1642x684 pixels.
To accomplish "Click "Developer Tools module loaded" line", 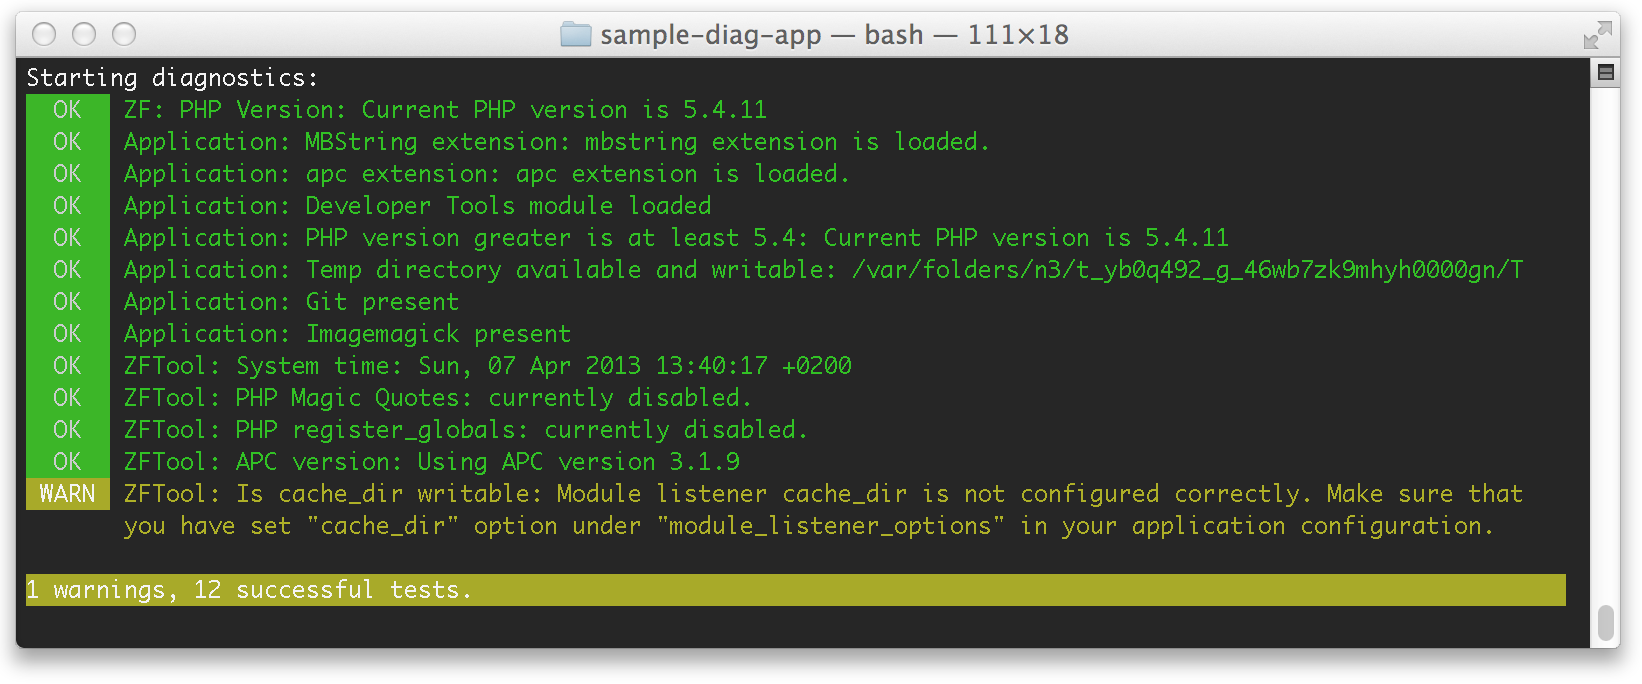I will pos(508,206).
